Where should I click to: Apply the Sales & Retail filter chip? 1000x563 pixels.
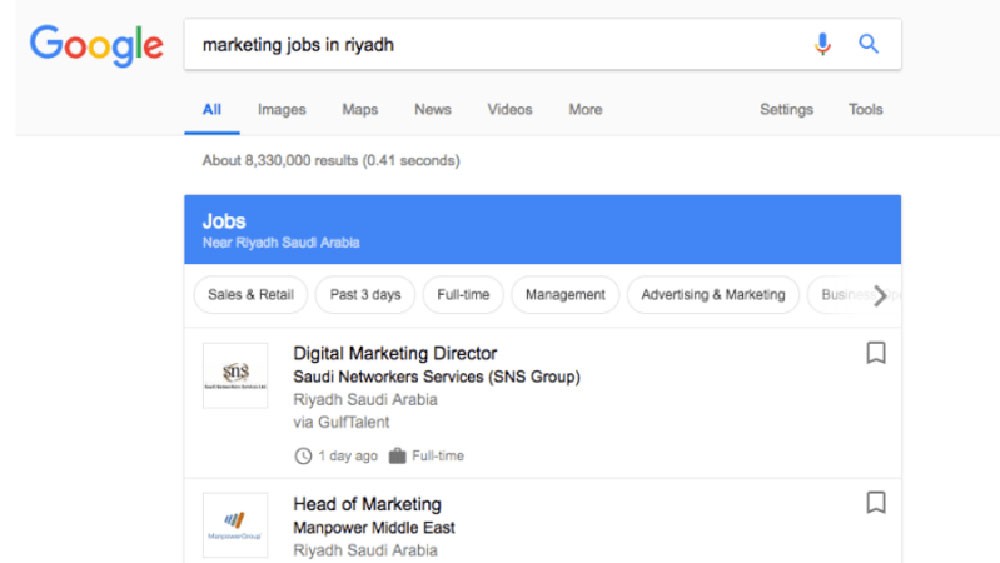click(251, 295)
